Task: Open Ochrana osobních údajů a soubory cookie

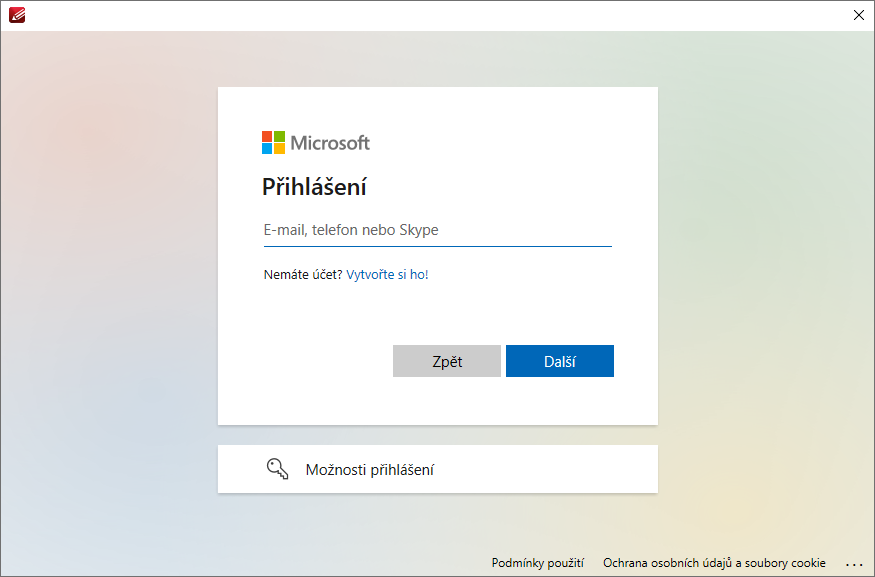Action: pos(714,562)
